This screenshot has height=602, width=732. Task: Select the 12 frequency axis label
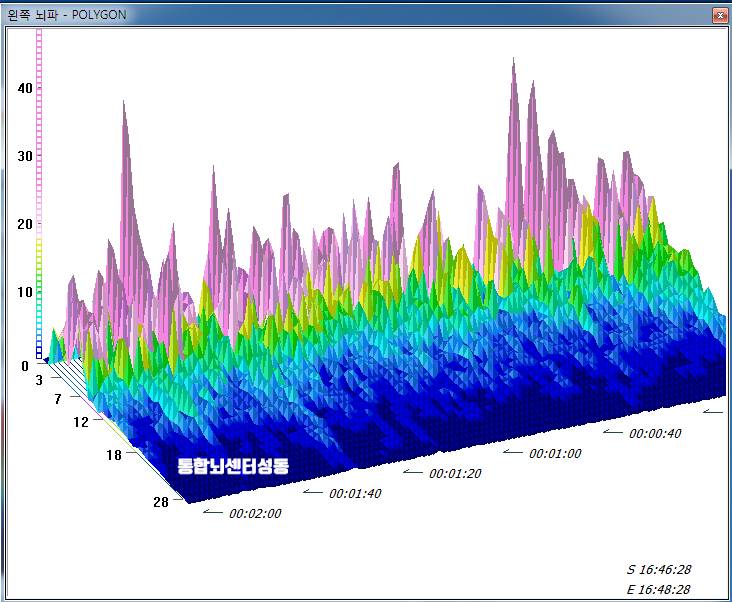click(x=81, y=422)
